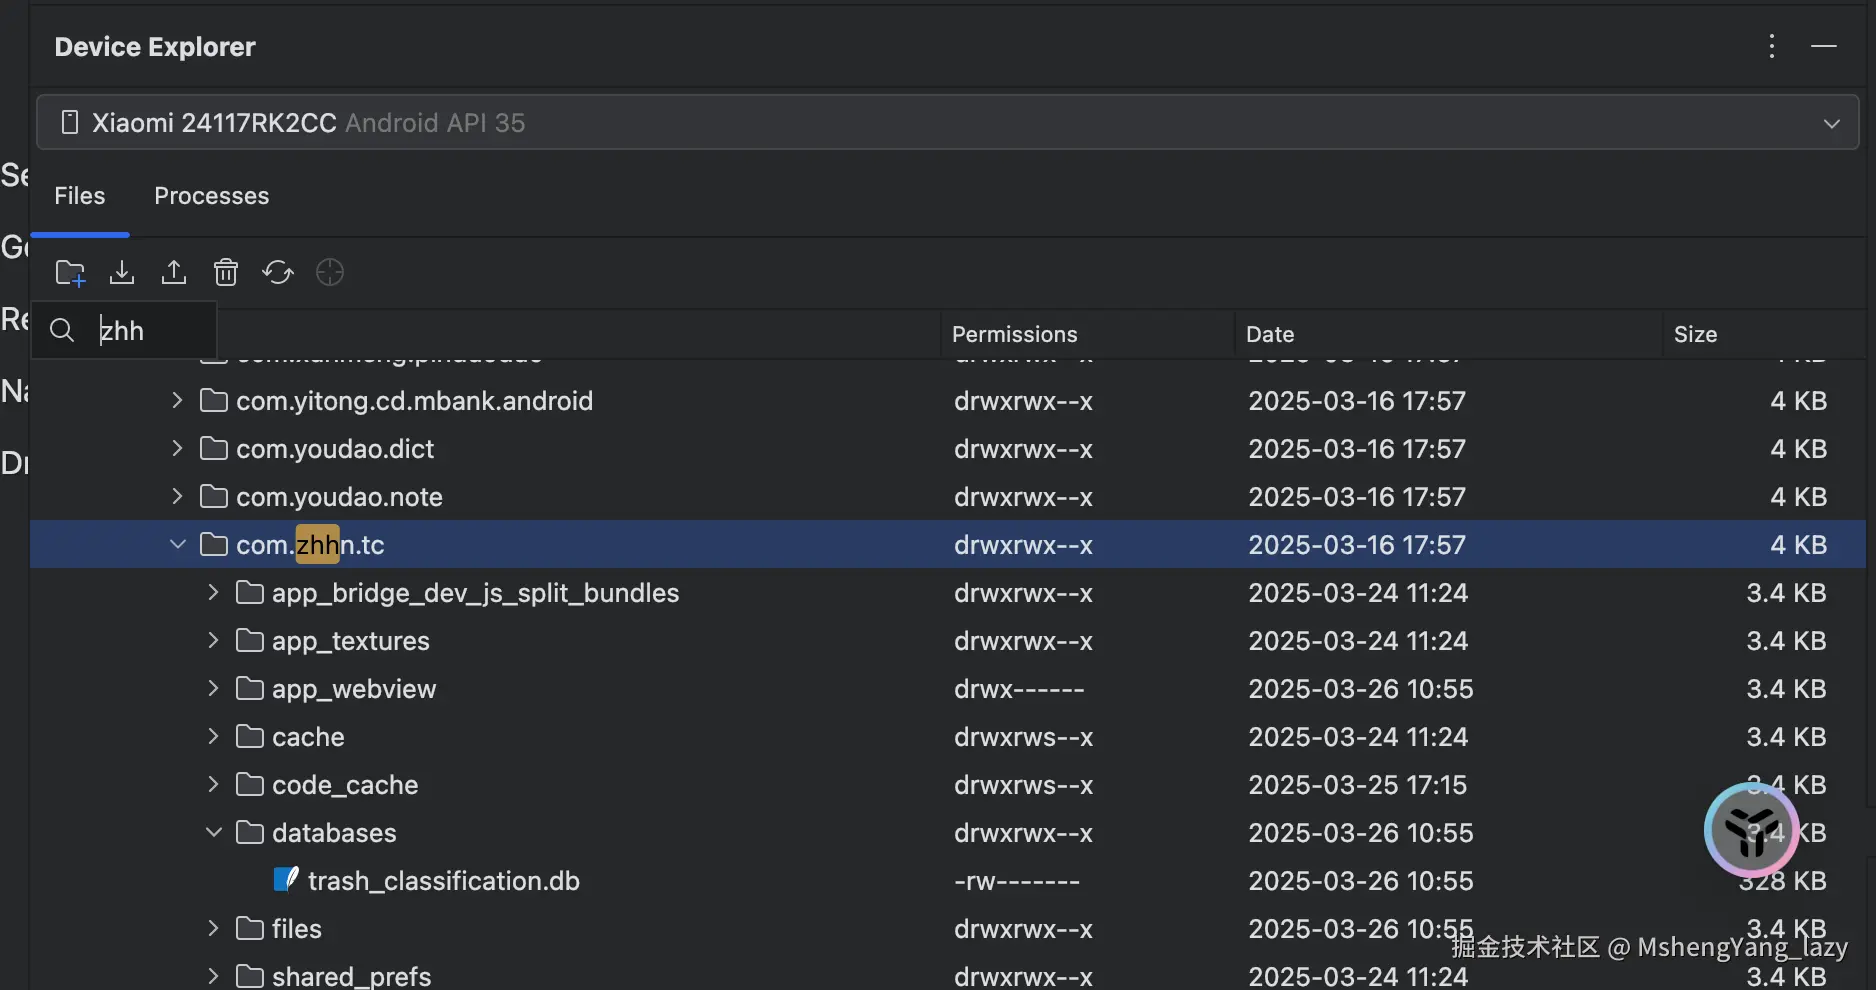Click permissions drwx------ for app_webview
Image resolution: width=1876 pixels, height=990 pixels.
pos(1019,689)
